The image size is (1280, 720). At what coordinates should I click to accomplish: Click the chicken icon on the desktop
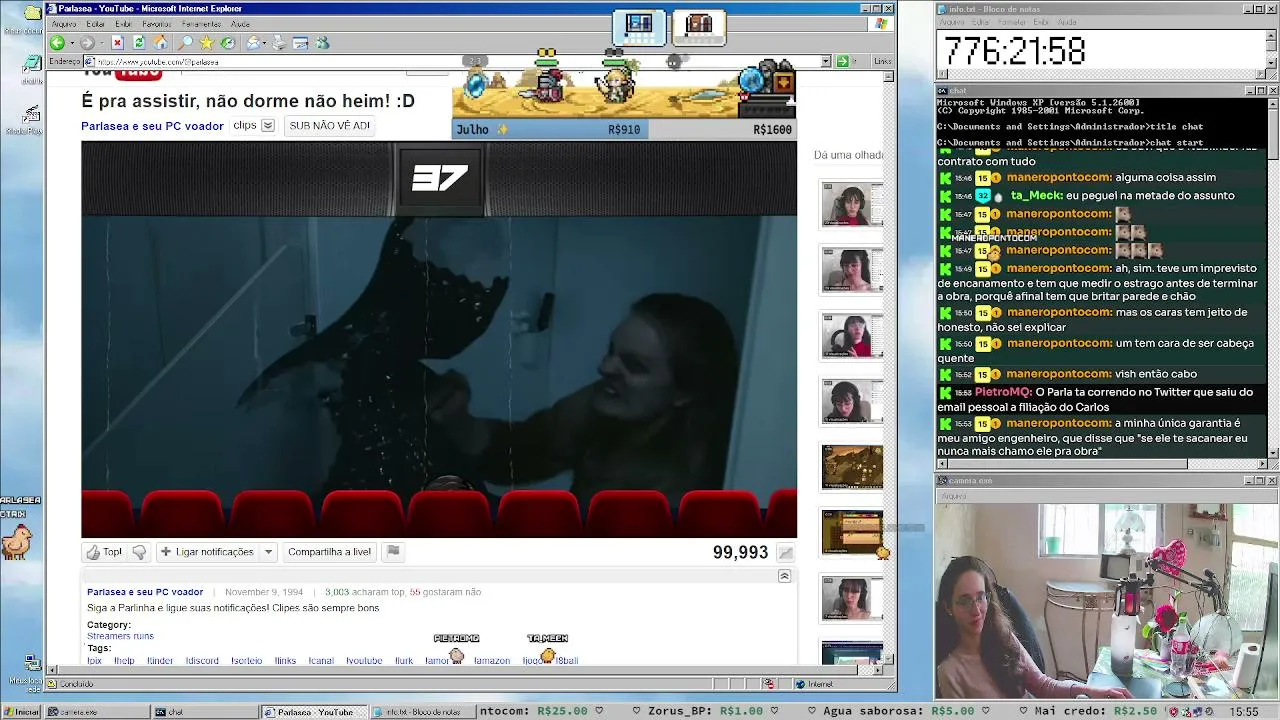point(16,541)
